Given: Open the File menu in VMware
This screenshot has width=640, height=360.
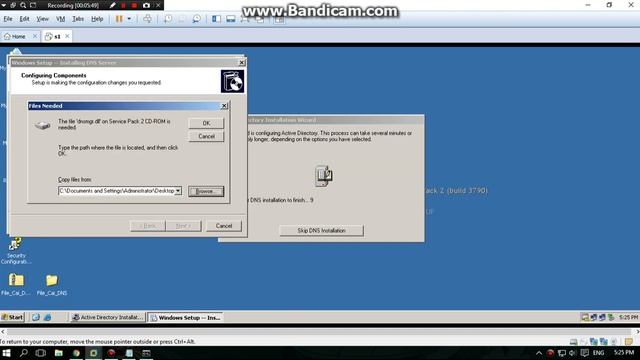Looking at the screenshot, I should [x=8, y=19].
